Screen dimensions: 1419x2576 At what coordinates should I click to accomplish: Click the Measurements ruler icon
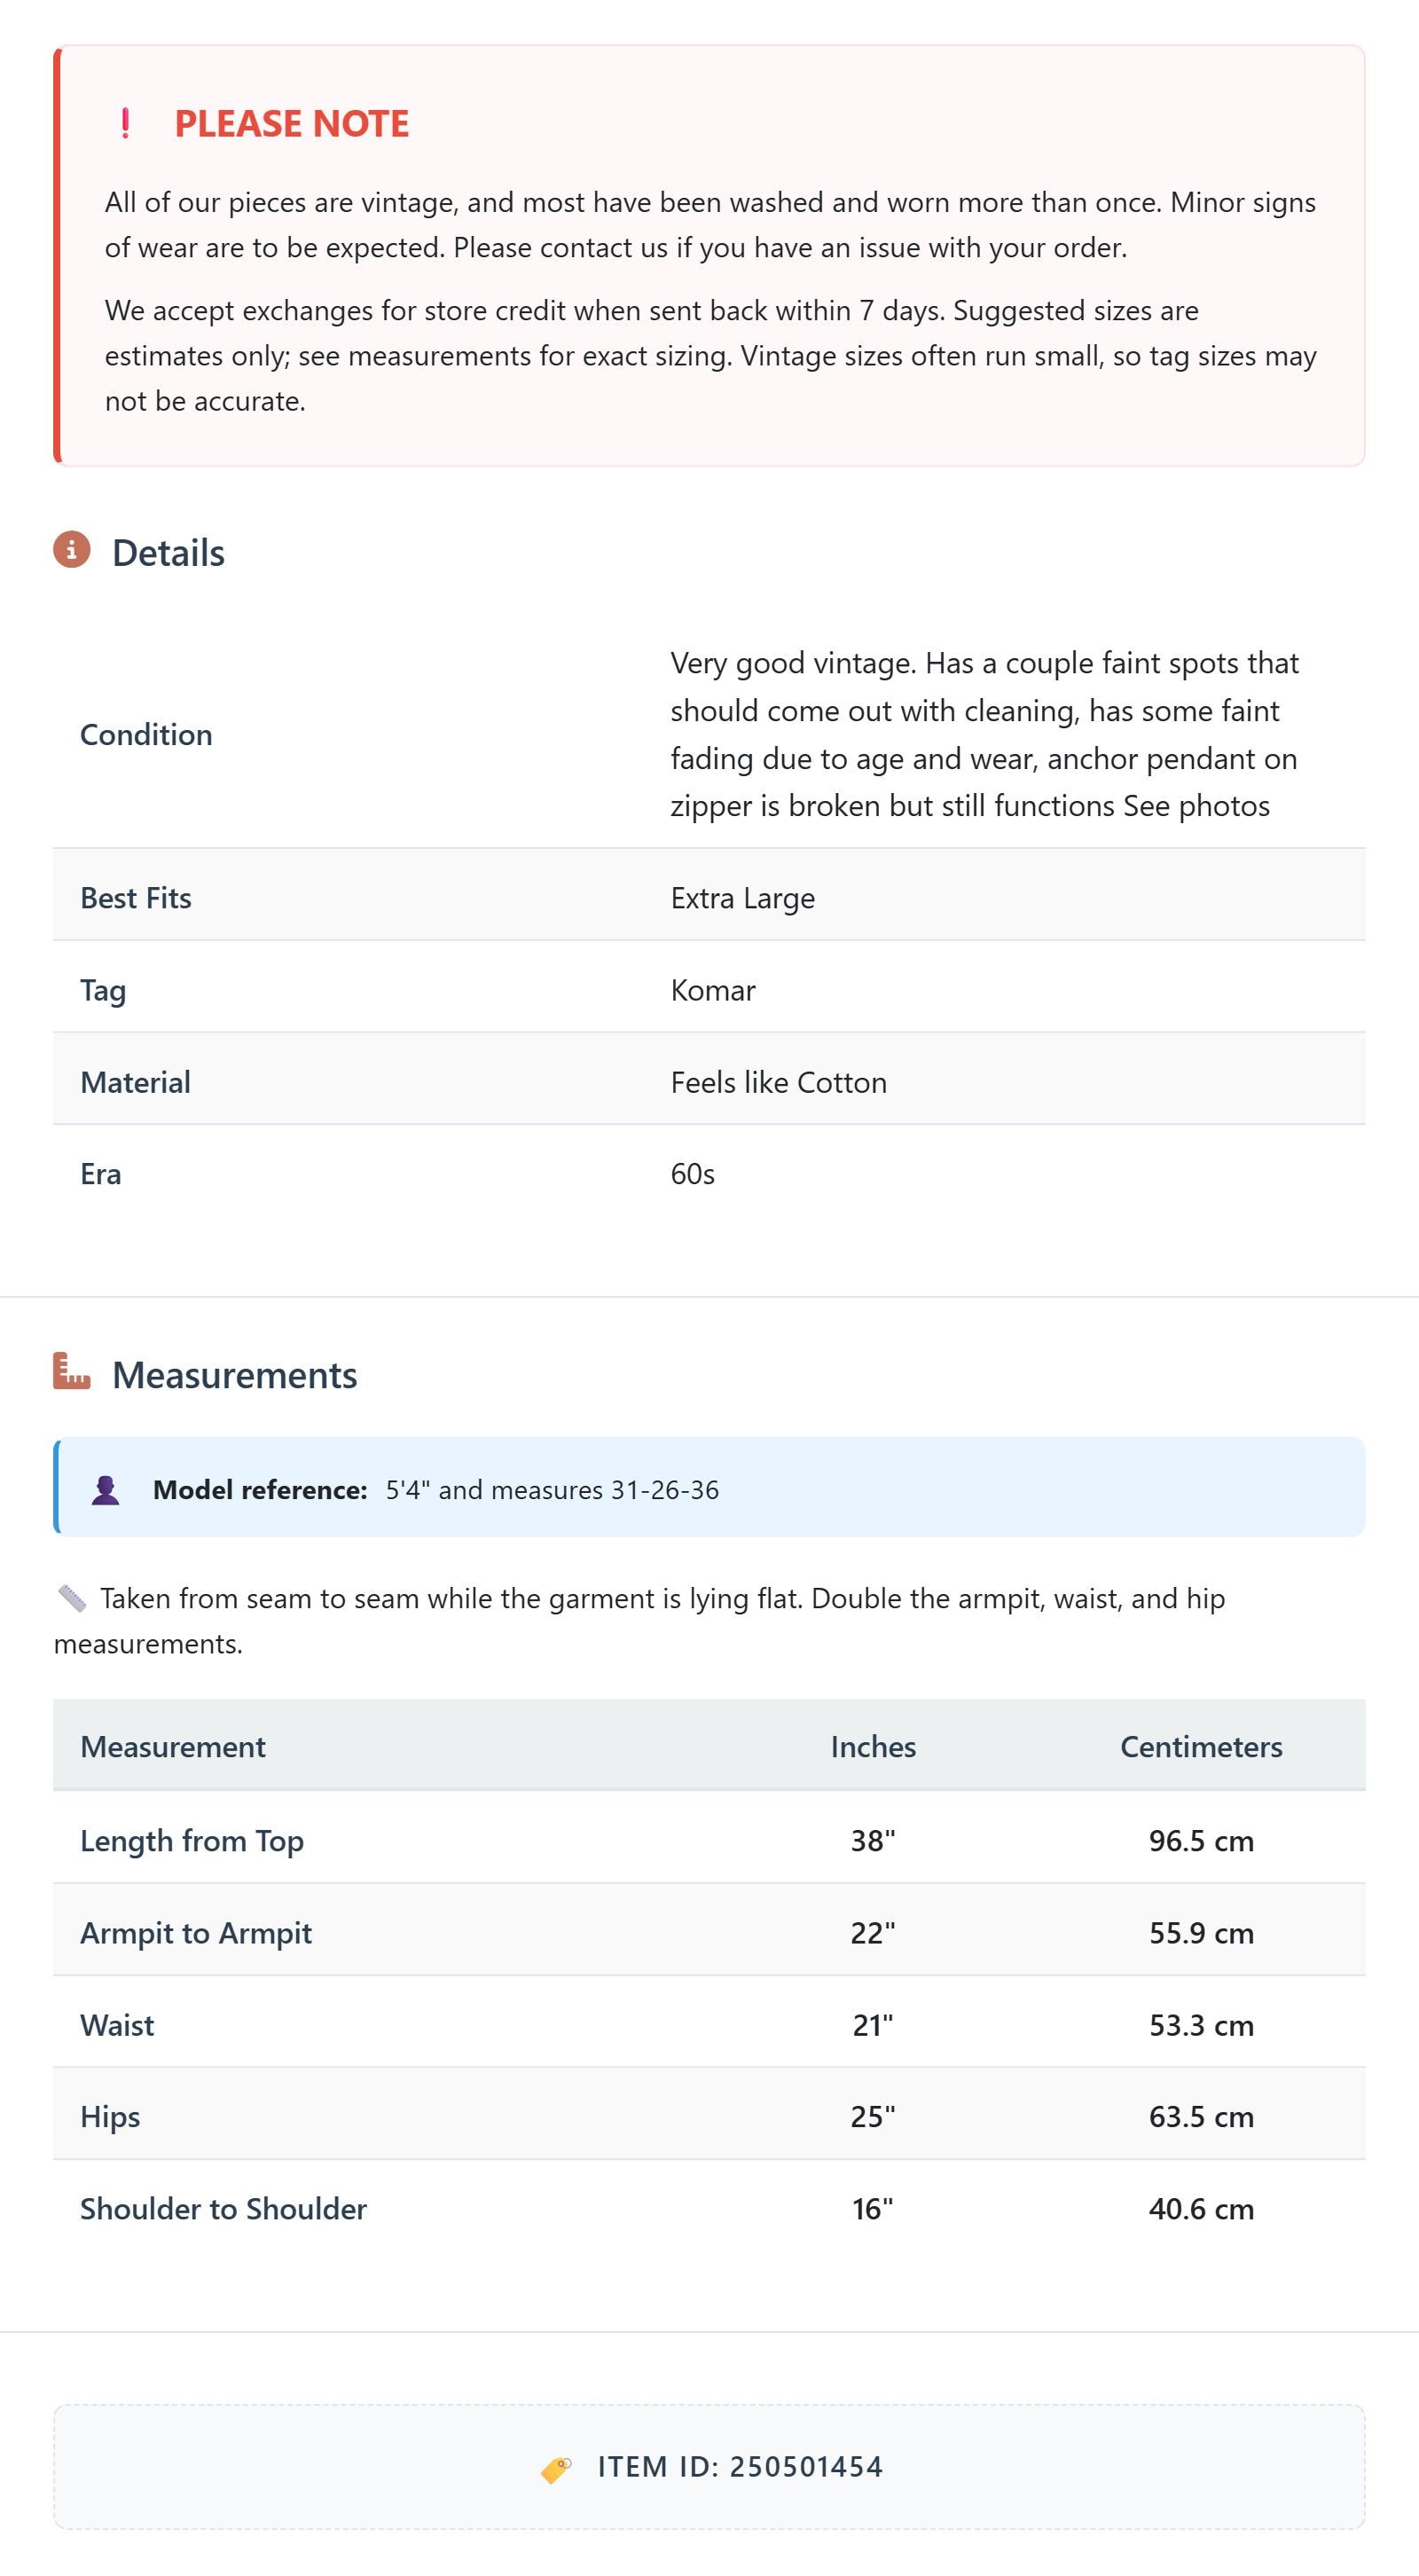pyautogui.click(x=72, y=1371)
